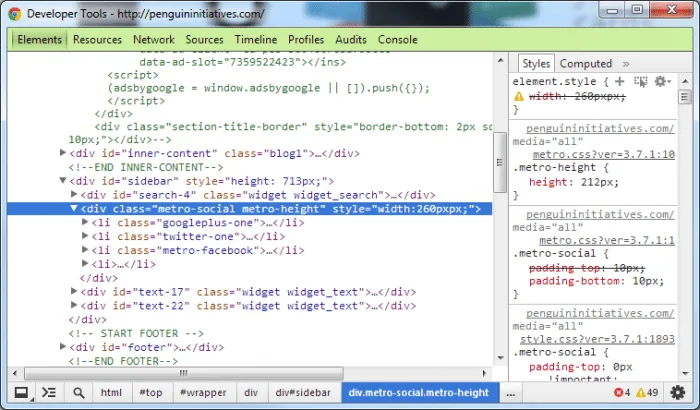Select the START FOOTER comment line
The height and width of the screenshot is (410, 700).
136,333
